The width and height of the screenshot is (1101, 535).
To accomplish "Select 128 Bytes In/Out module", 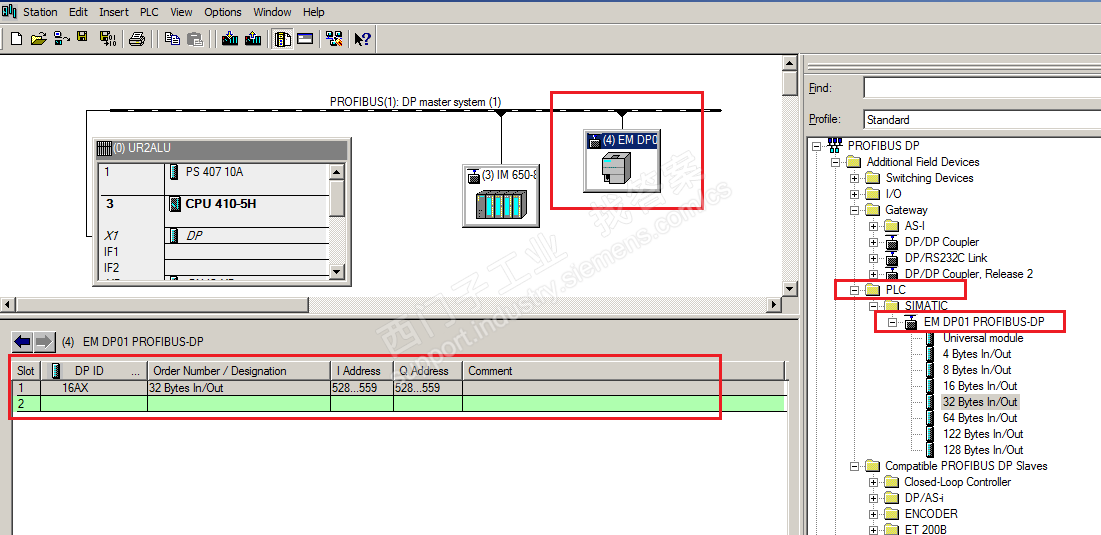I will [x=983, y=450].
